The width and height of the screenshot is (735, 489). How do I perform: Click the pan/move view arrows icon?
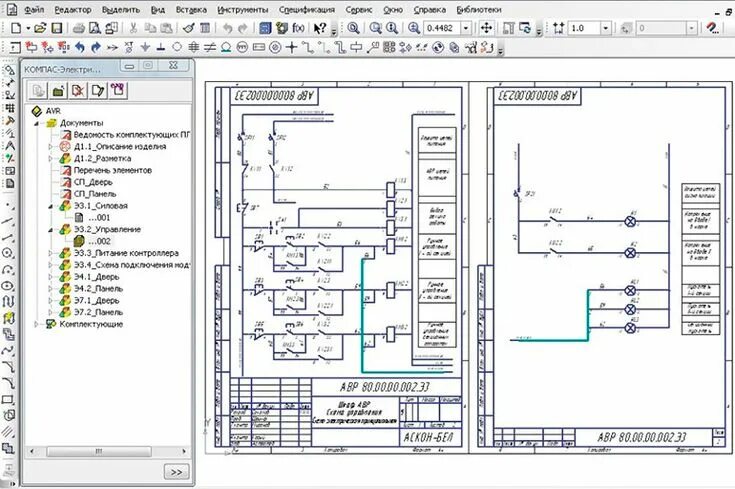click(x=486, y=28)
